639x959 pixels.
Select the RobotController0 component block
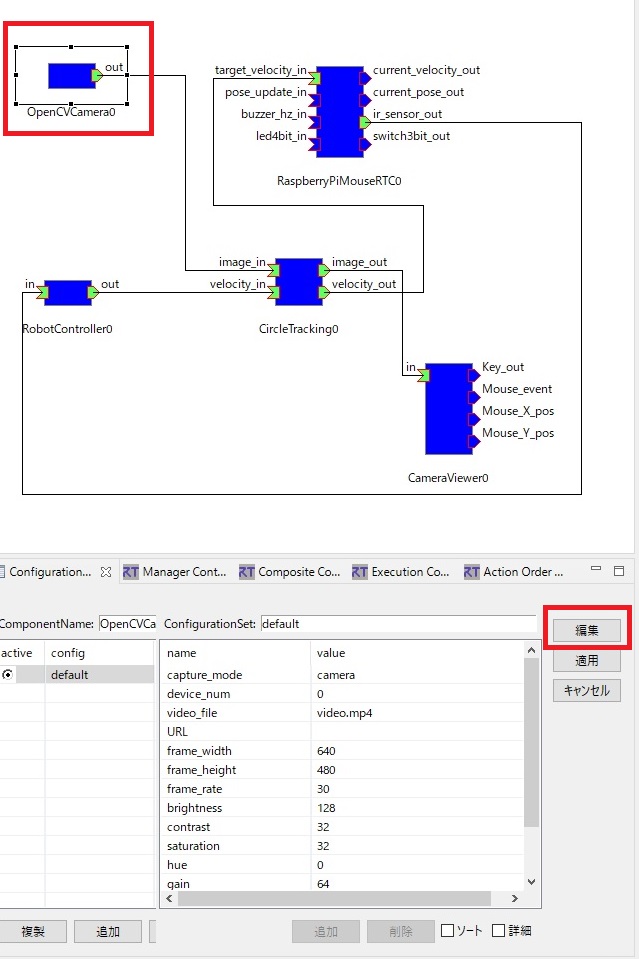67,293
